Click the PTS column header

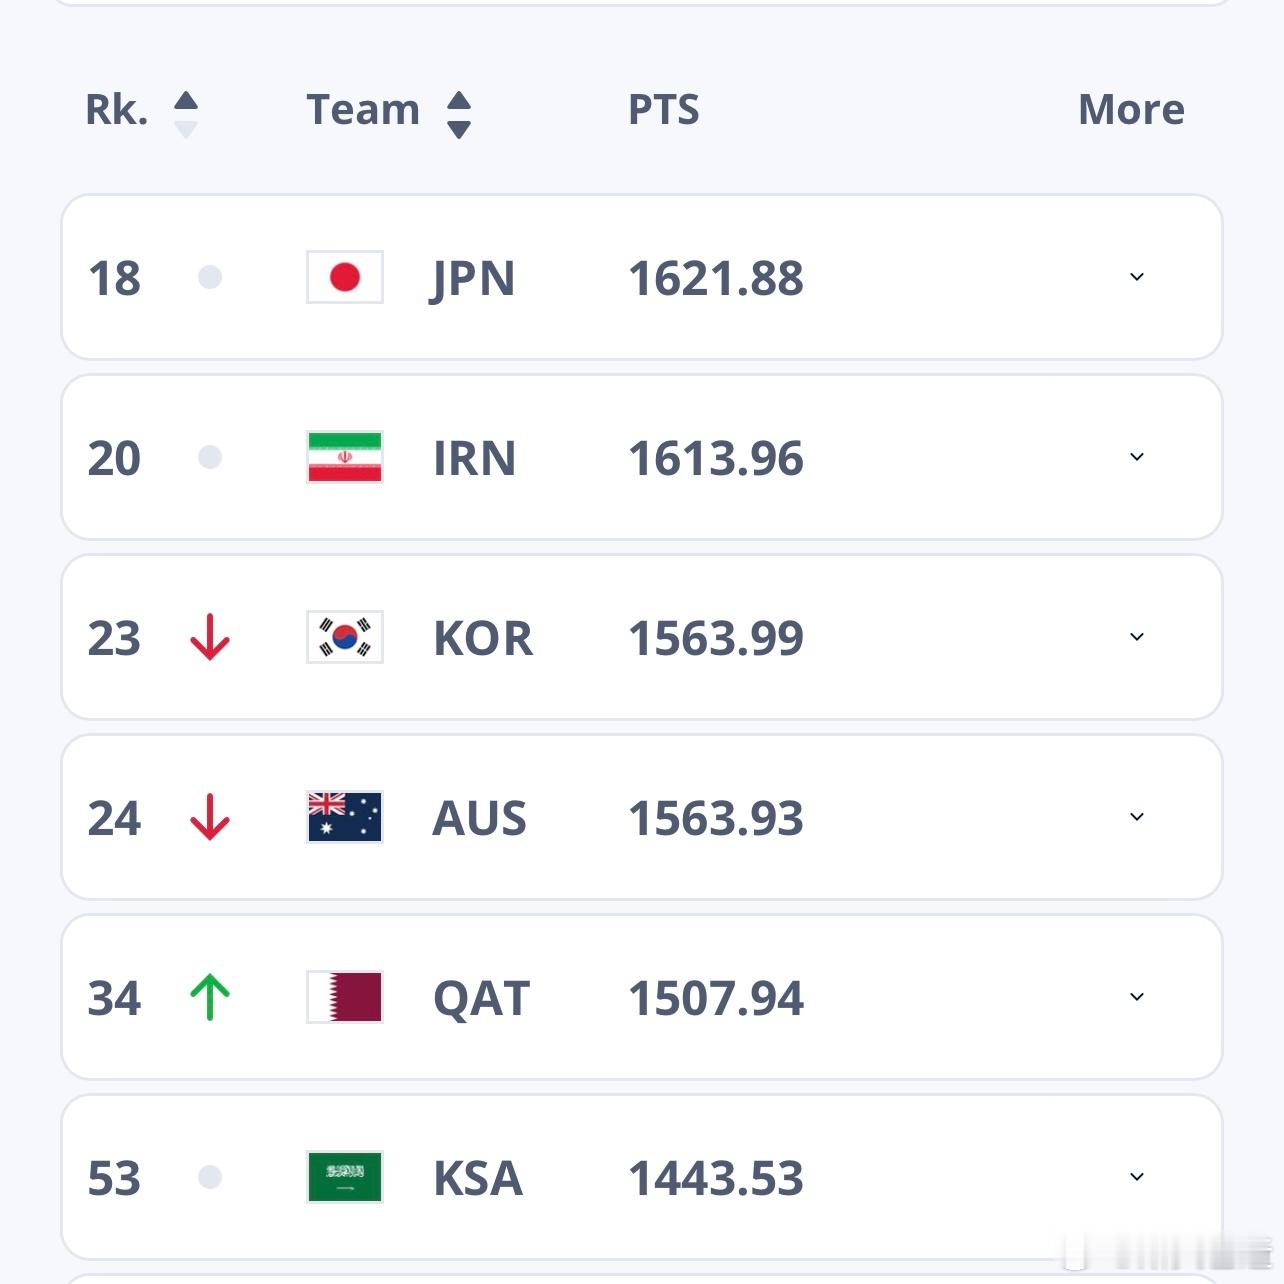click(664, 110)
